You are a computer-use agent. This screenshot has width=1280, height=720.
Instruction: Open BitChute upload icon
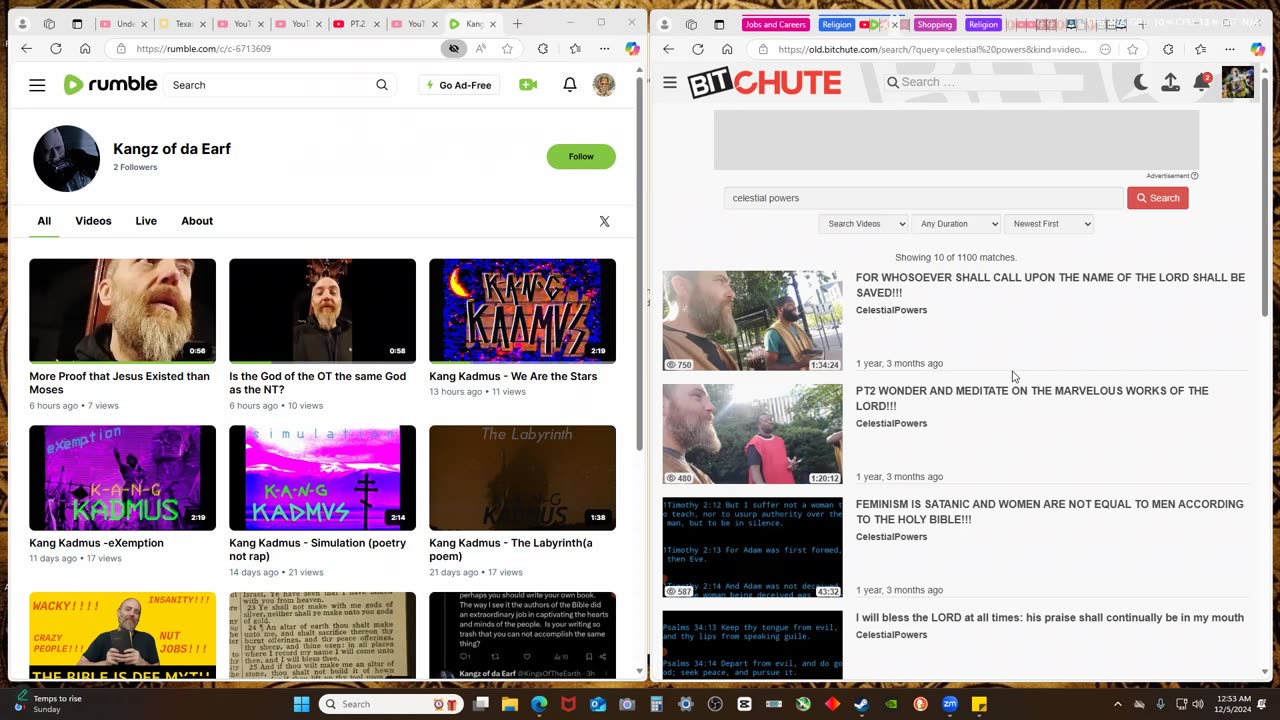[x=1170, y=83]
